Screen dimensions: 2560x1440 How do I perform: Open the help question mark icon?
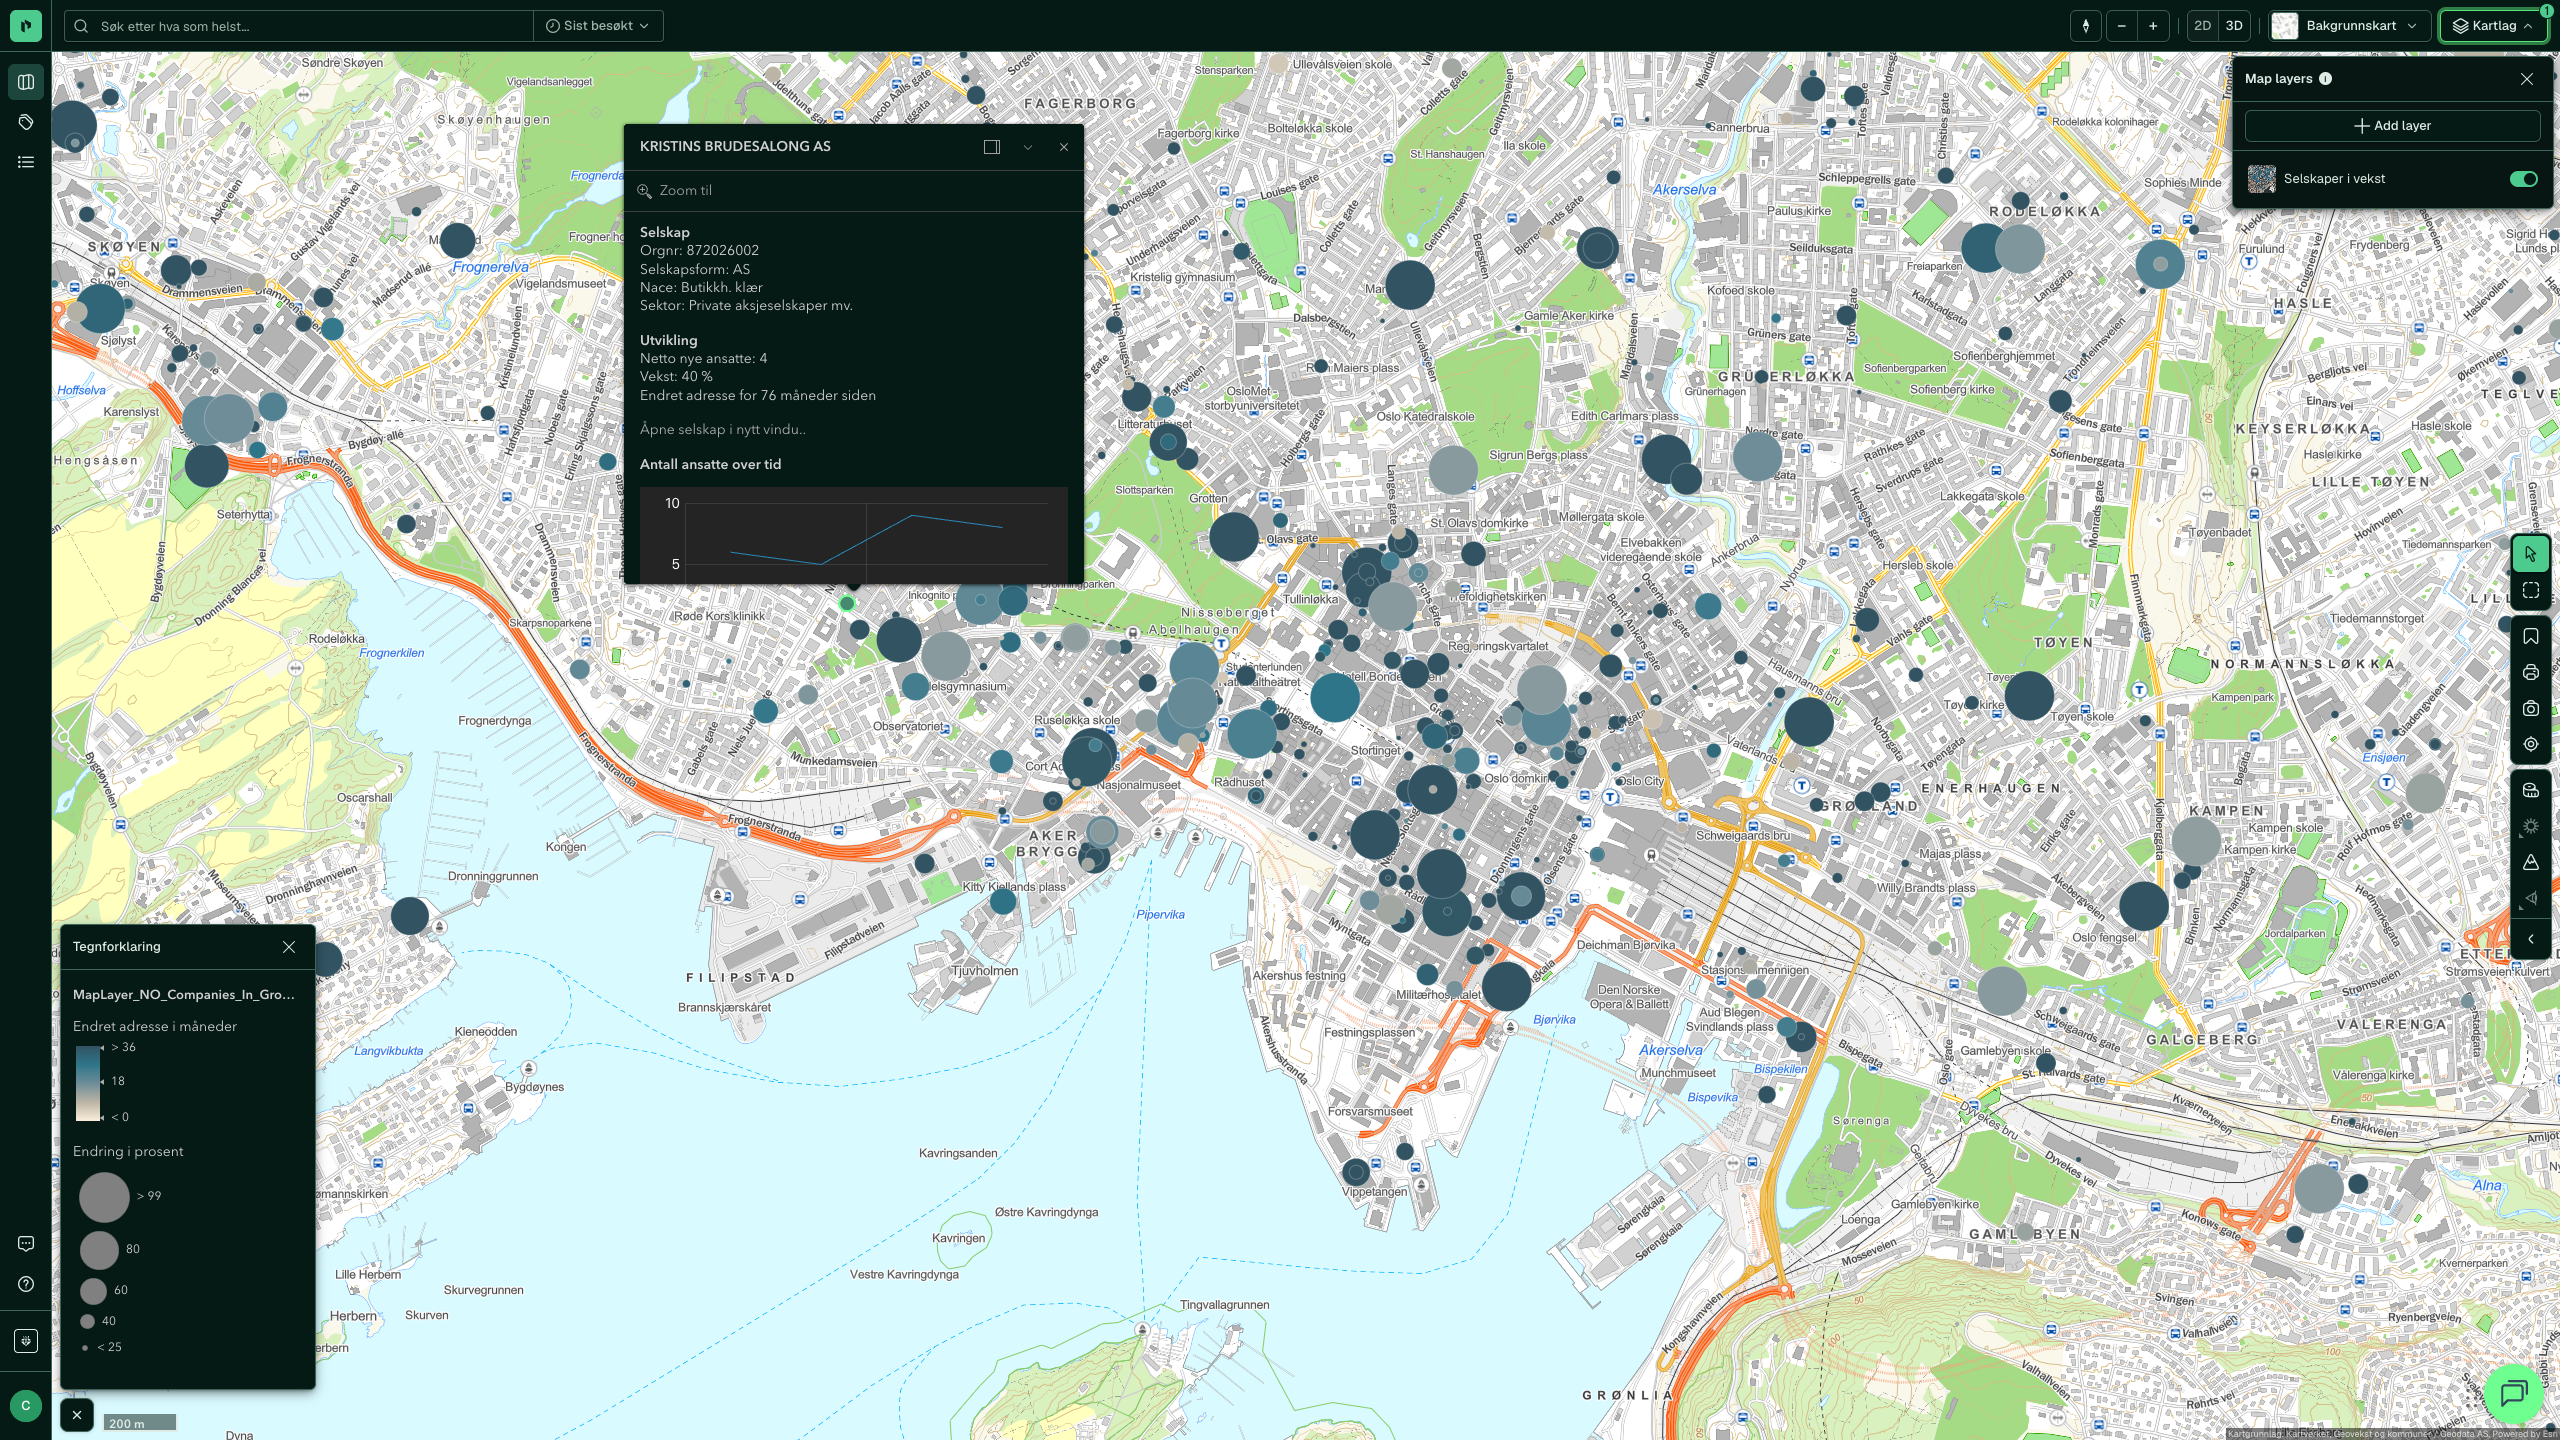26,1284
